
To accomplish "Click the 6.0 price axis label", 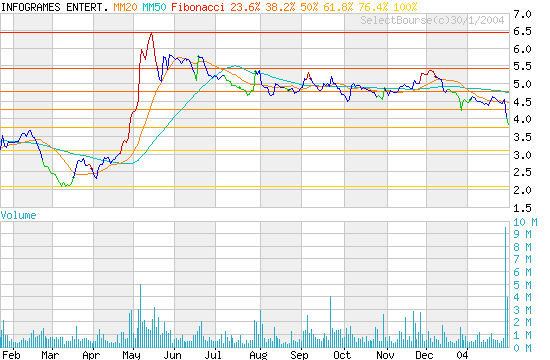I will coord(522,49).
